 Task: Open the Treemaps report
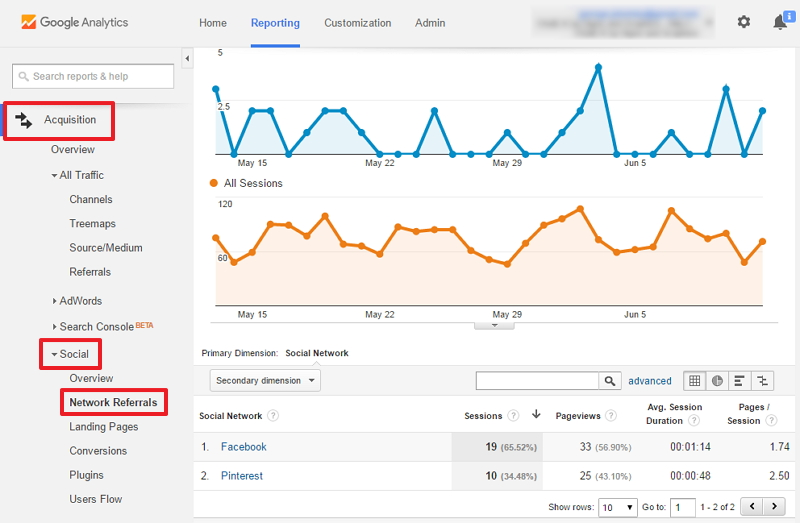pyautogui.click(x=92, y=223)
